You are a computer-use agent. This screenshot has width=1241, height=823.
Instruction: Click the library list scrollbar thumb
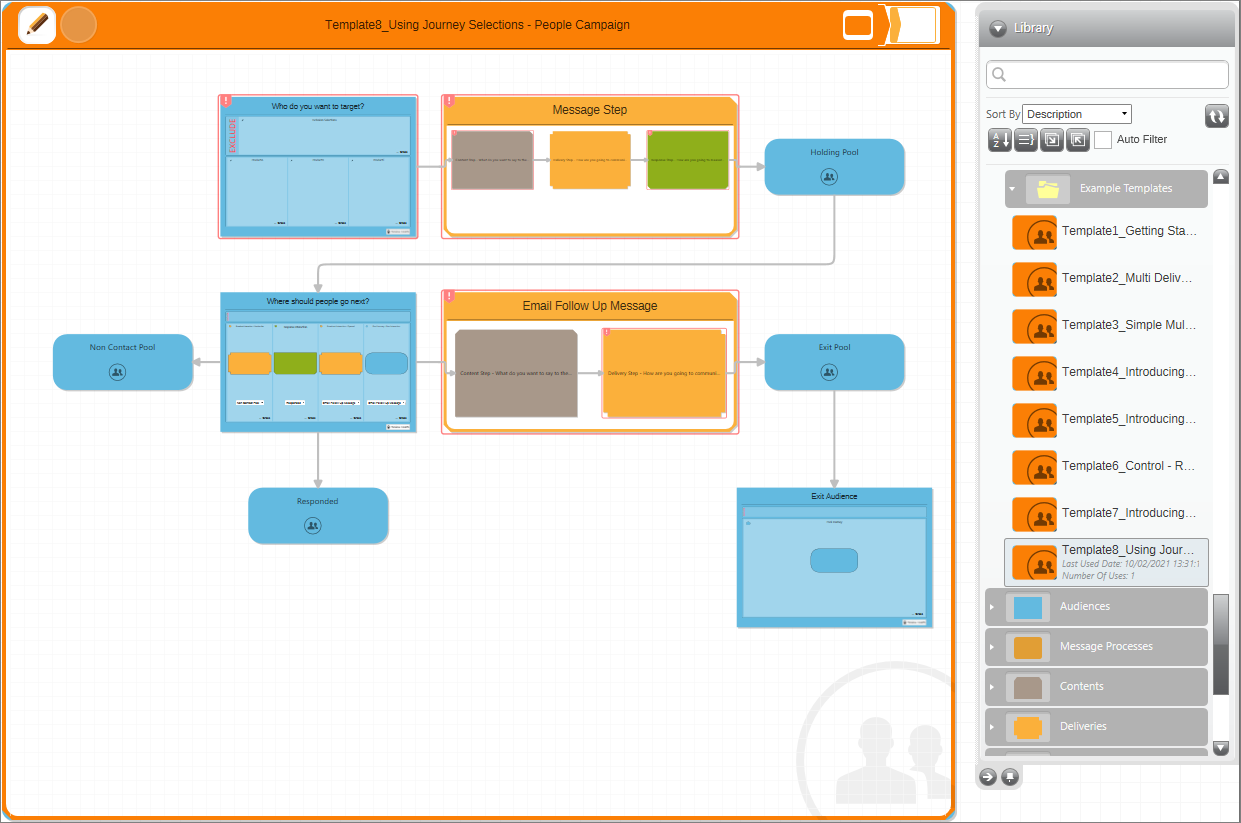coord(1220,644)
